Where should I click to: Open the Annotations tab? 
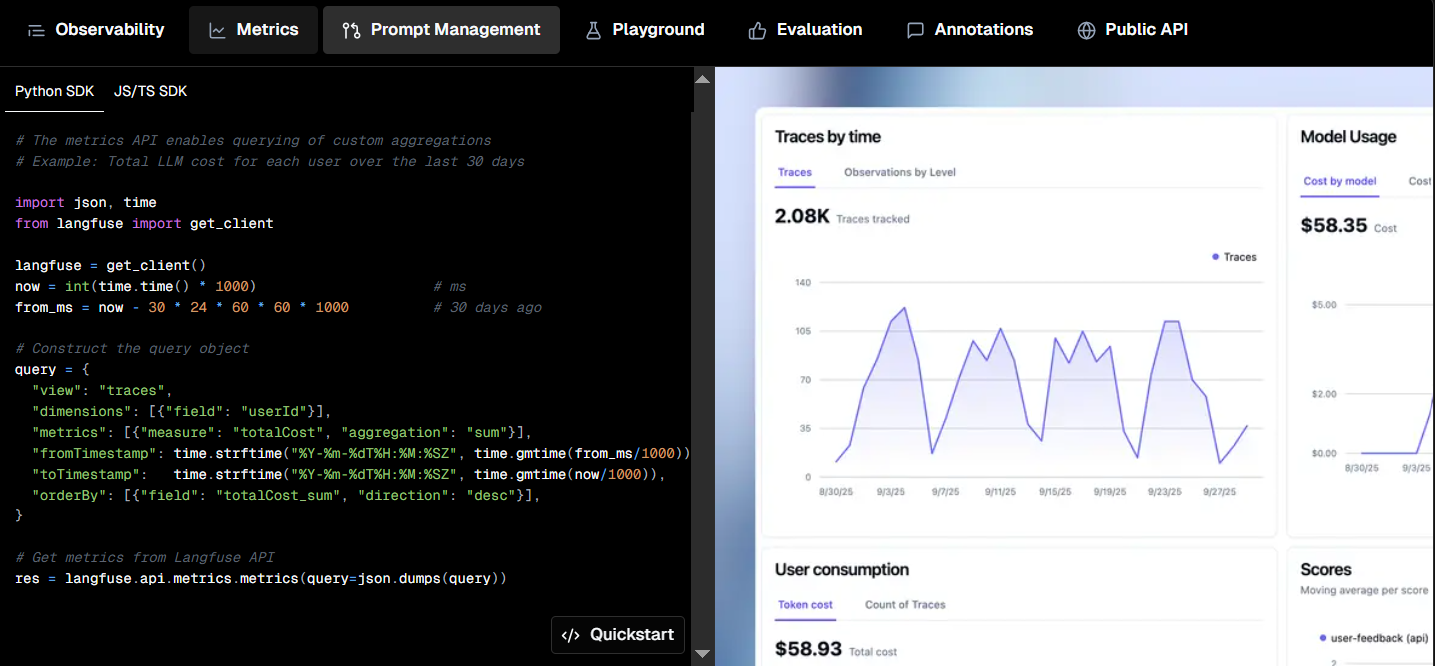pyautogui.click(x=970, y=30)
